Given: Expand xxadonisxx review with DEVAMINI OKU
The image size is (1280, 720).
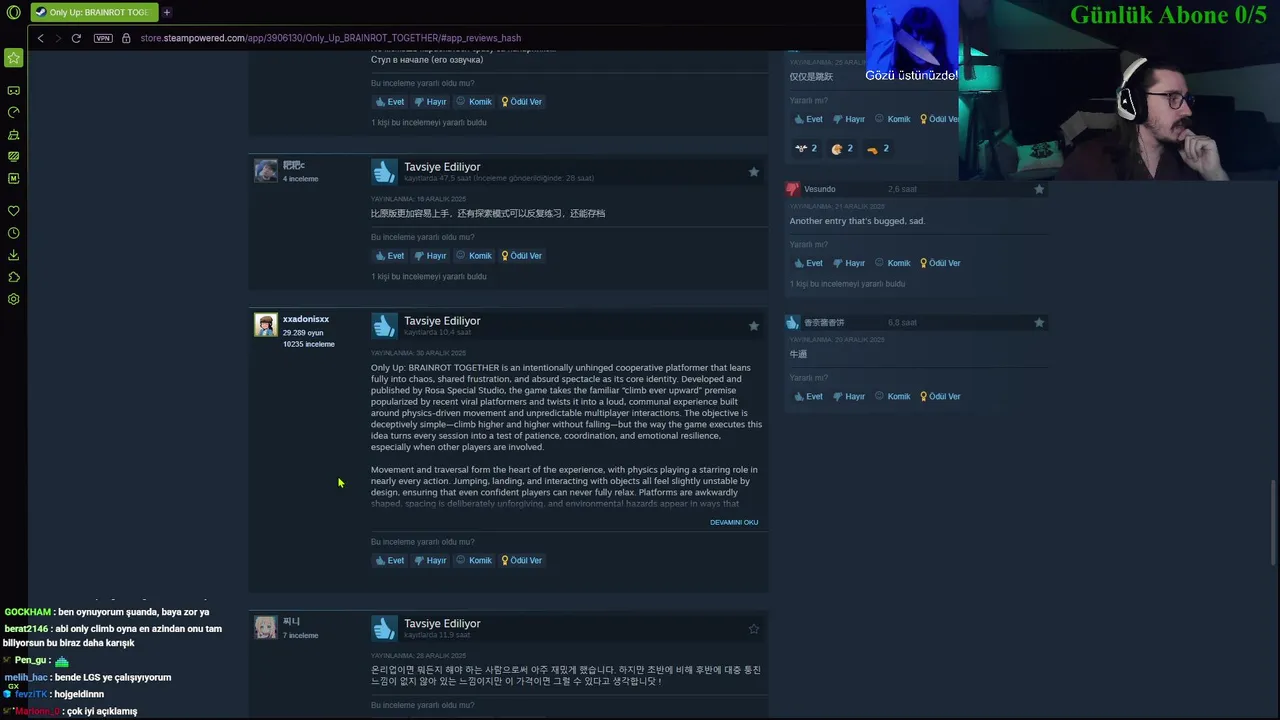Looking at the screenshot, I should click(734, 522).
